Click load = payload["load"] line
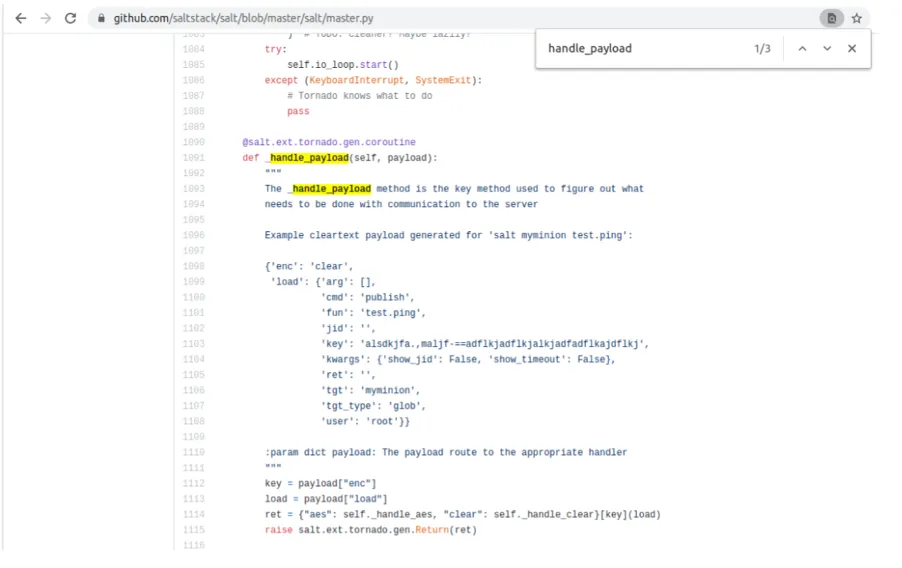 coord(326,499)
